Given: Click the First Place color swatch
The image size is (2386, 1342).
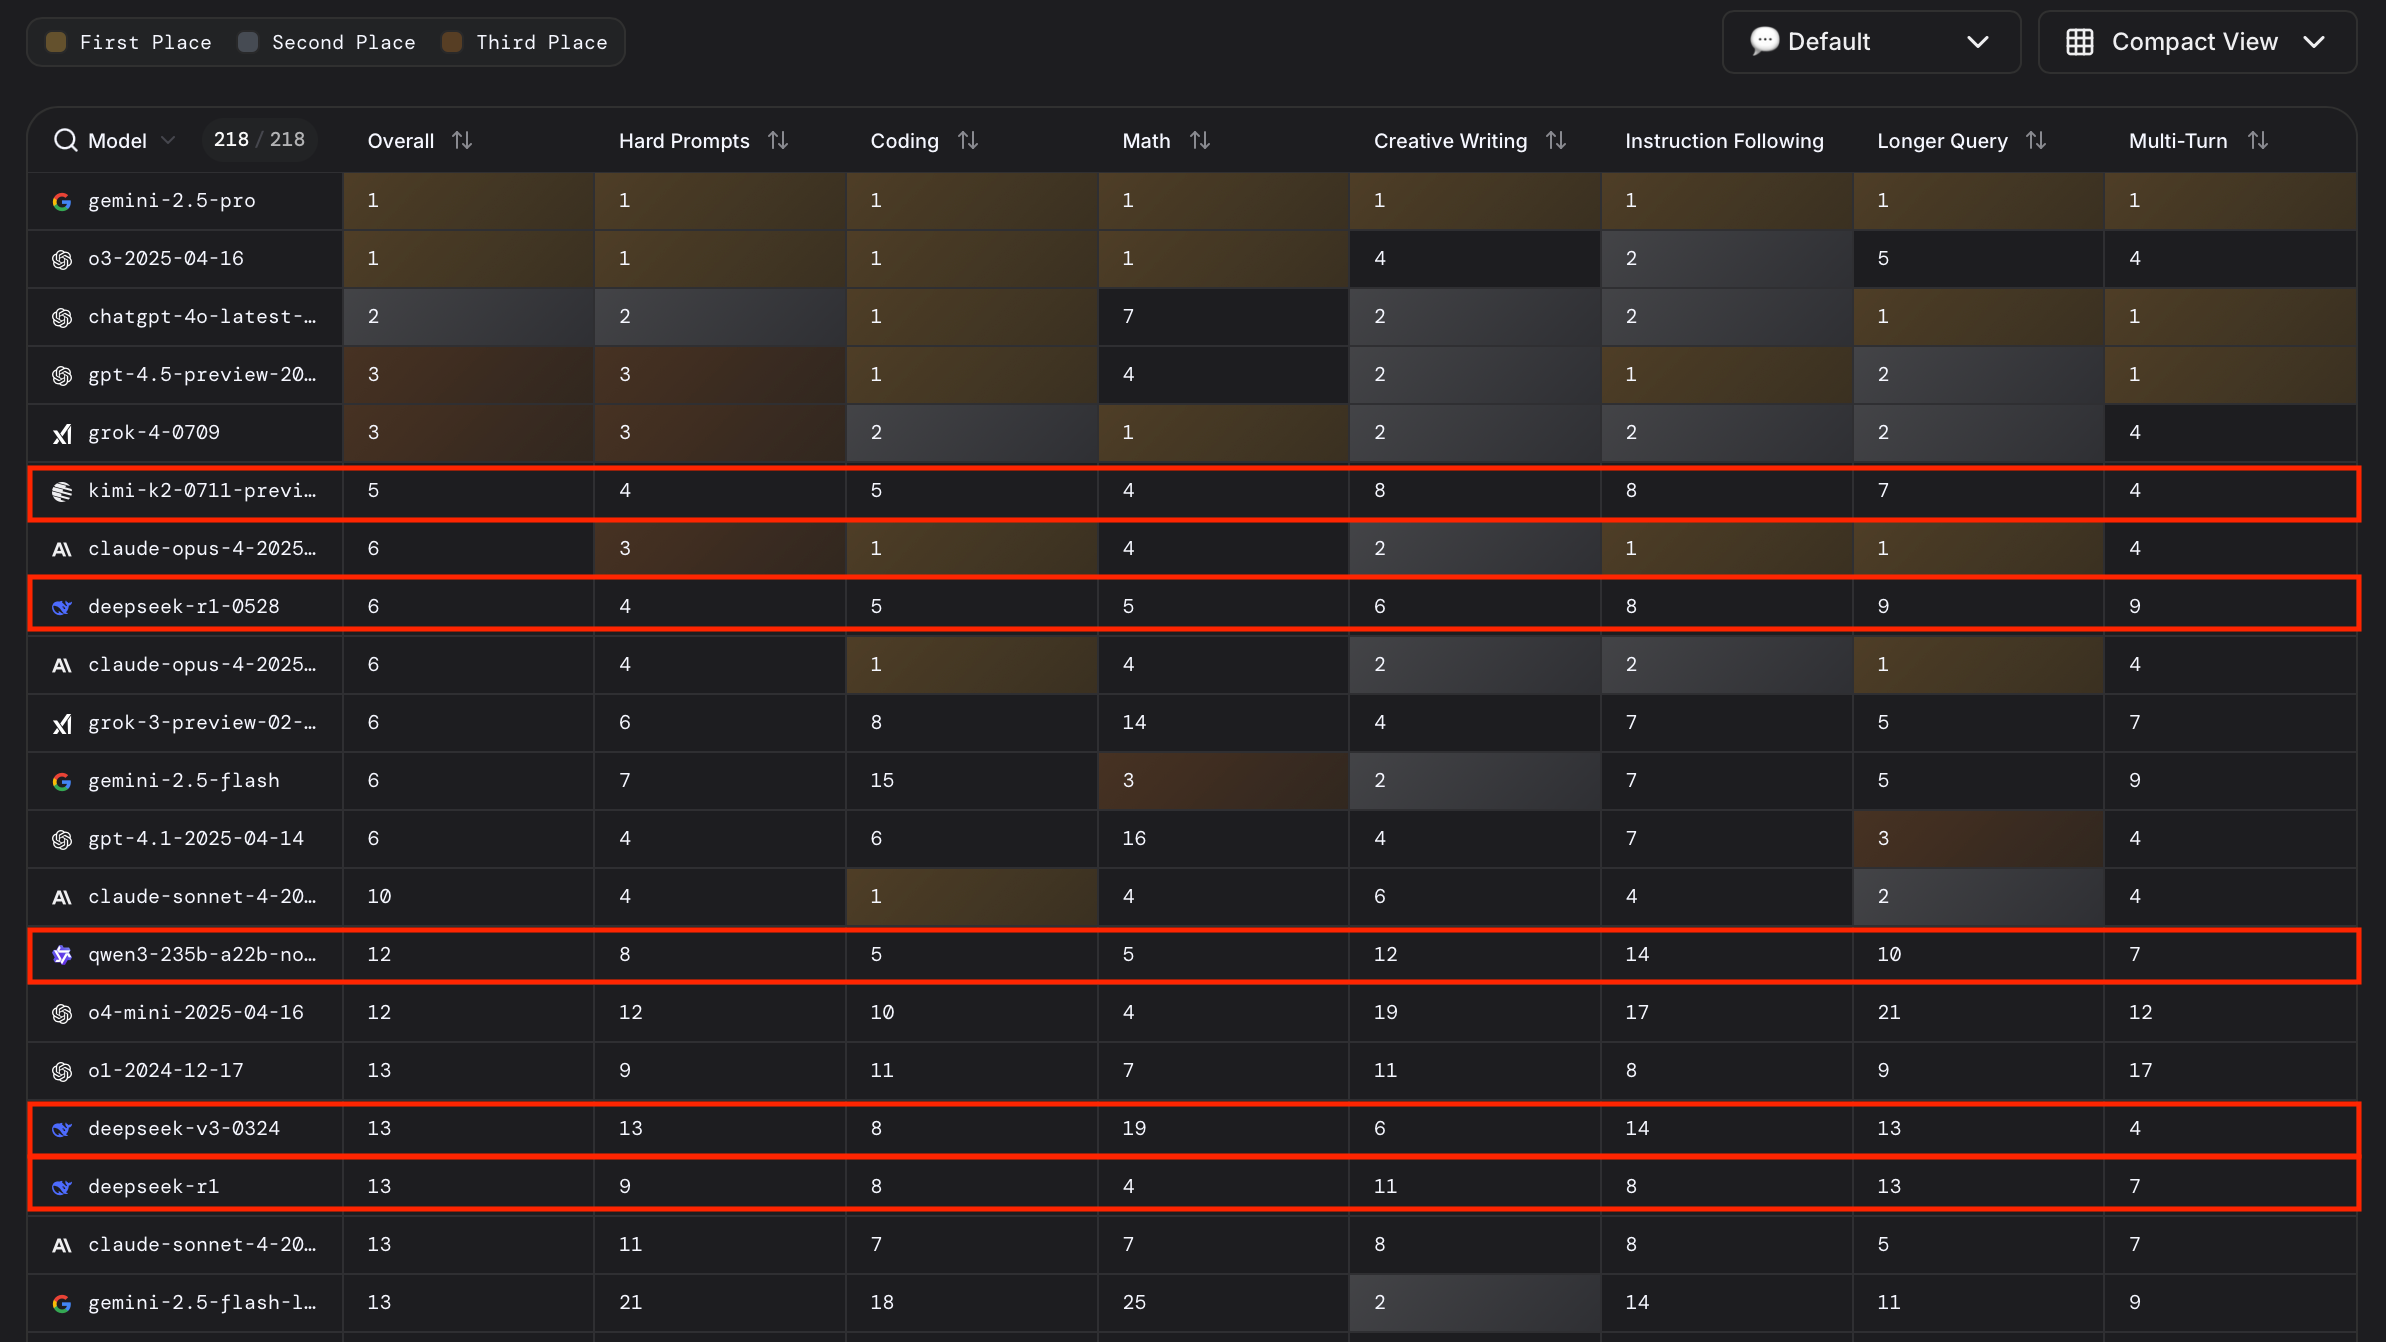Looking at the screenshot, I should point(57,42).
